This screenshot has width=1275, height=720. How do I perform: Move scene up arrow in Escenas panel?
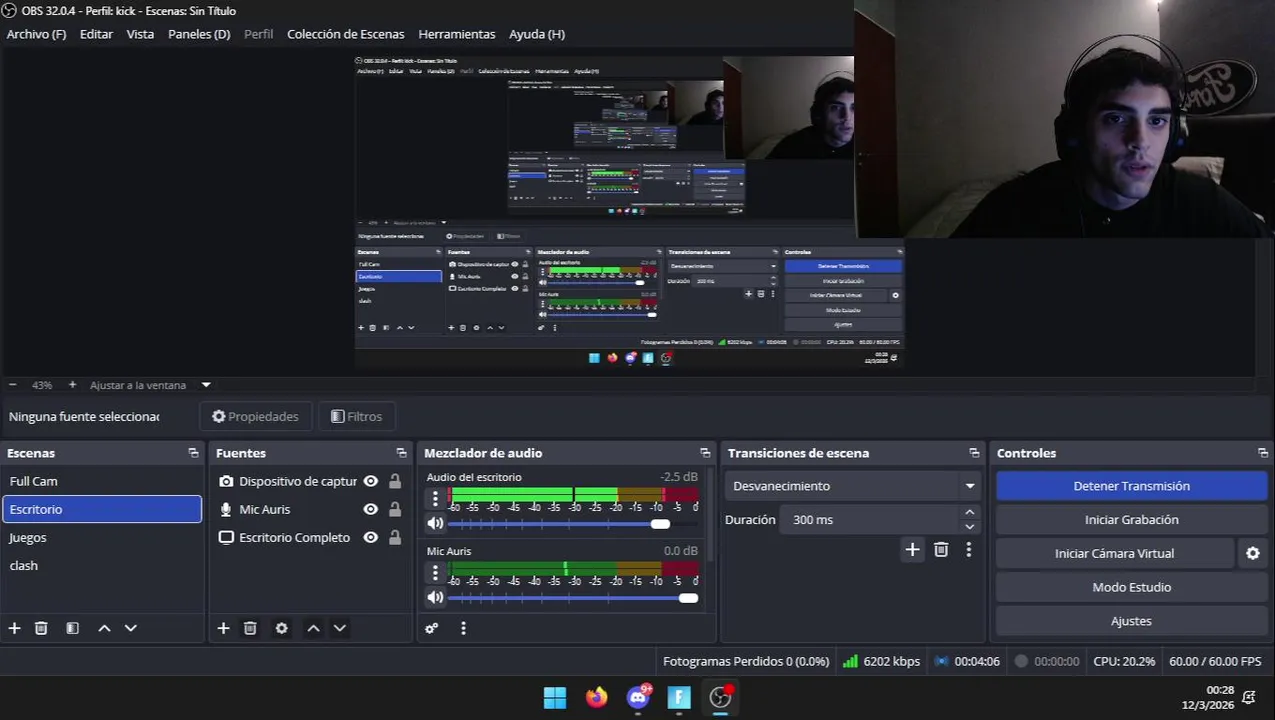point(104,628)
